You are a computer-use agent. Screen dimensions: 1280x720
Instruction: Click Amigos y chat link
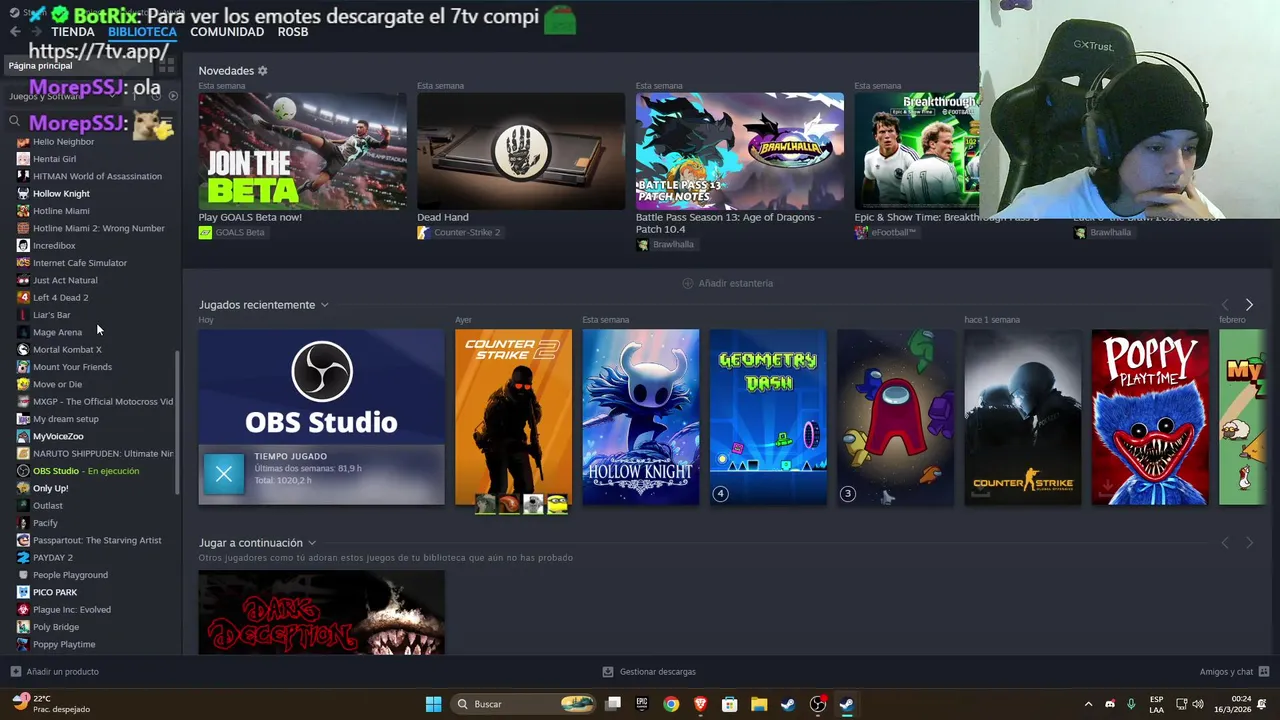pyautogui.click(x=1226, y=672)
